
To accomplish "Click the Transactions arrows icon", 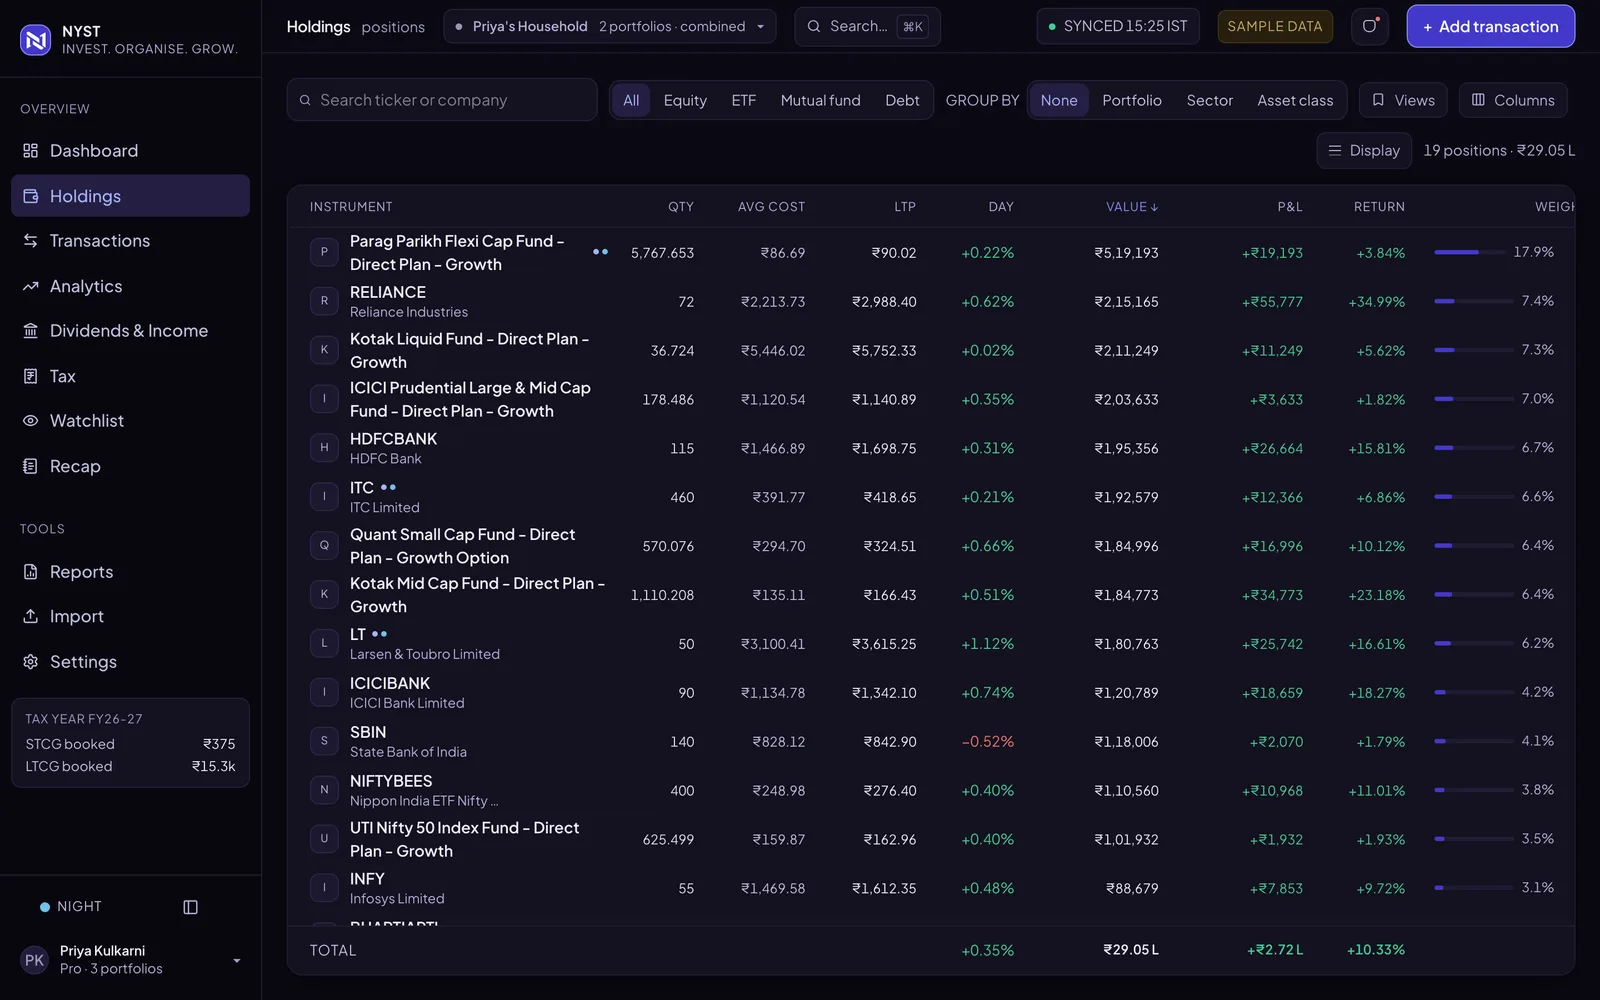I will click(31, 241).
